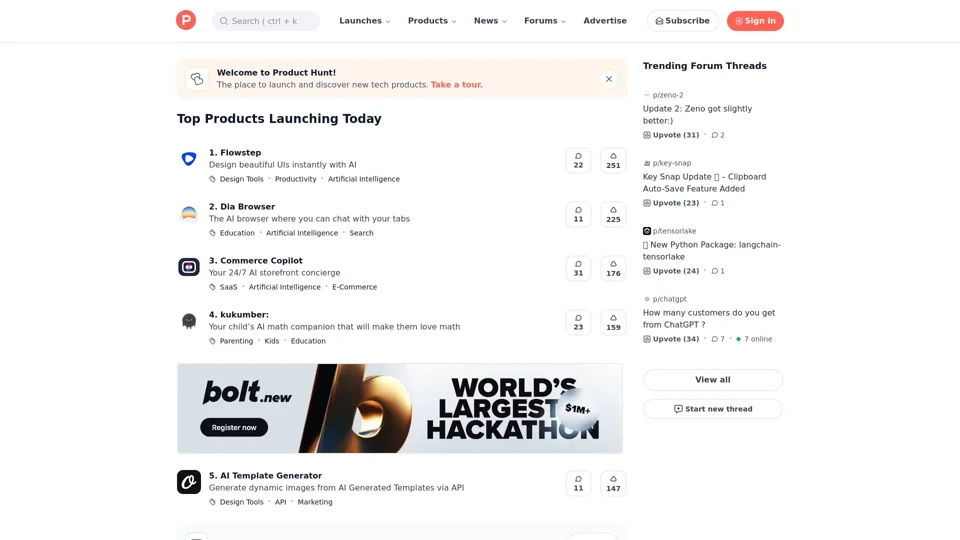Upvote the tensorlake thread (24)
960x540 pixels.
[x=671, y=271]
